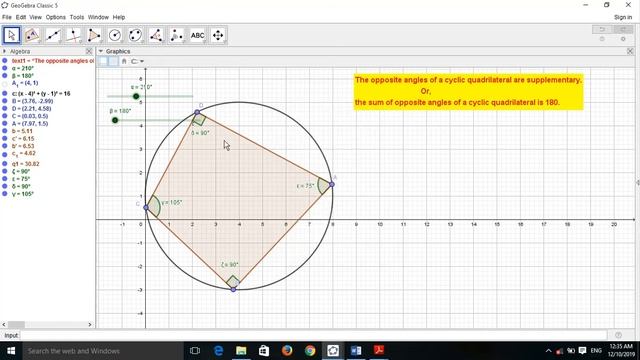This screenshot has width=640, height=360.
Task: Click Algebra panel scrollbar left arrow
Action: 4,324
